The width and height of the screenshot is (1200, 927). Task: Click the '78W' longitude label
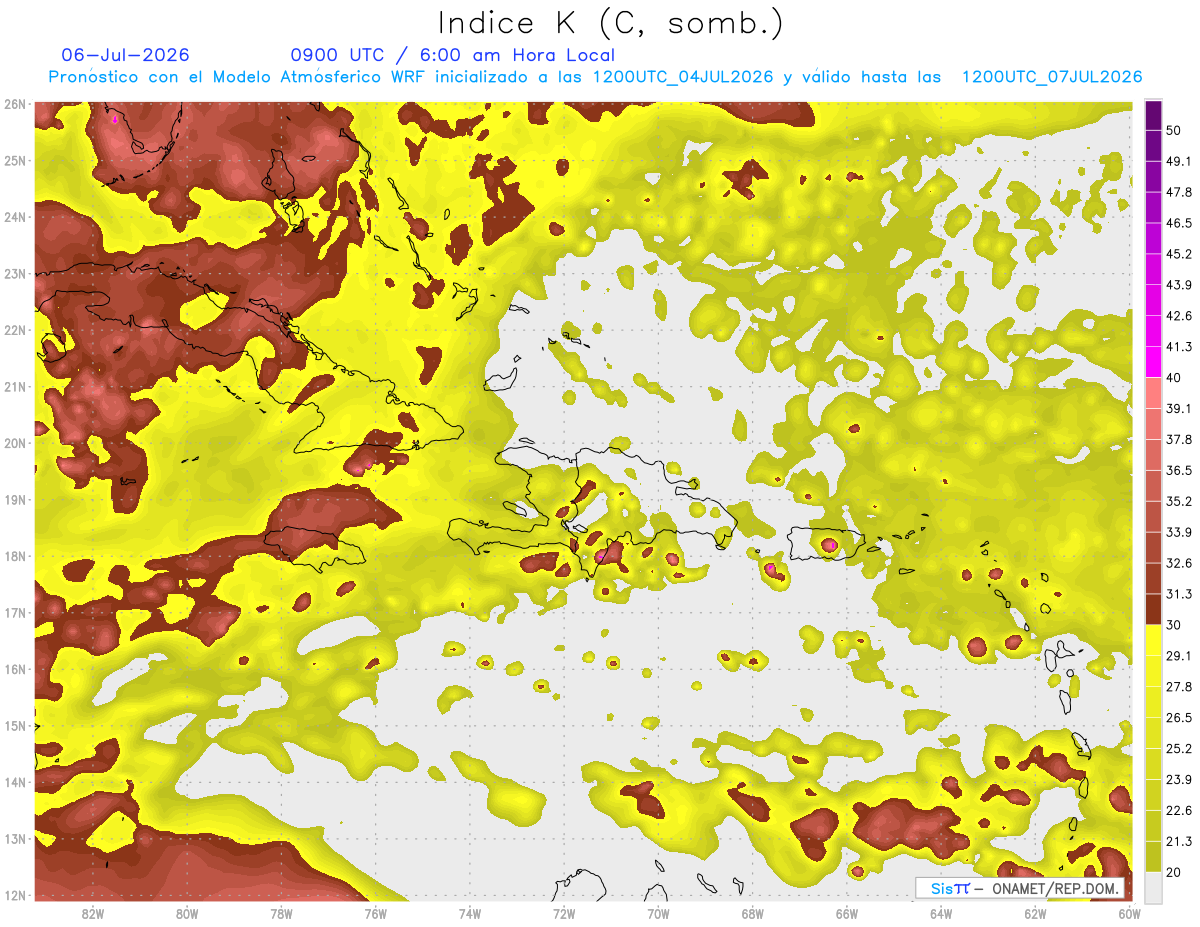pyautogui.click(x=281, y=913)
